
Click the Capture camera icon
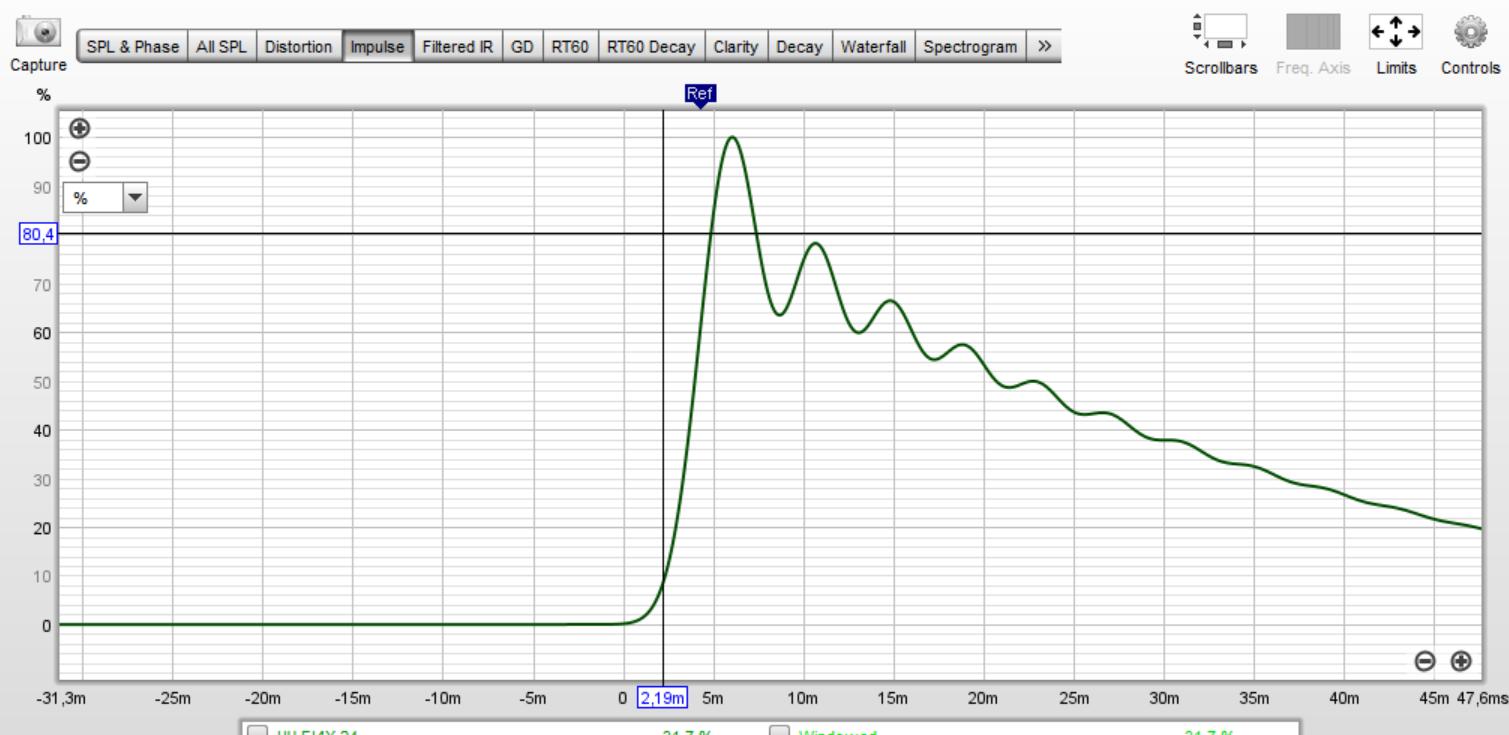(39, 31)
